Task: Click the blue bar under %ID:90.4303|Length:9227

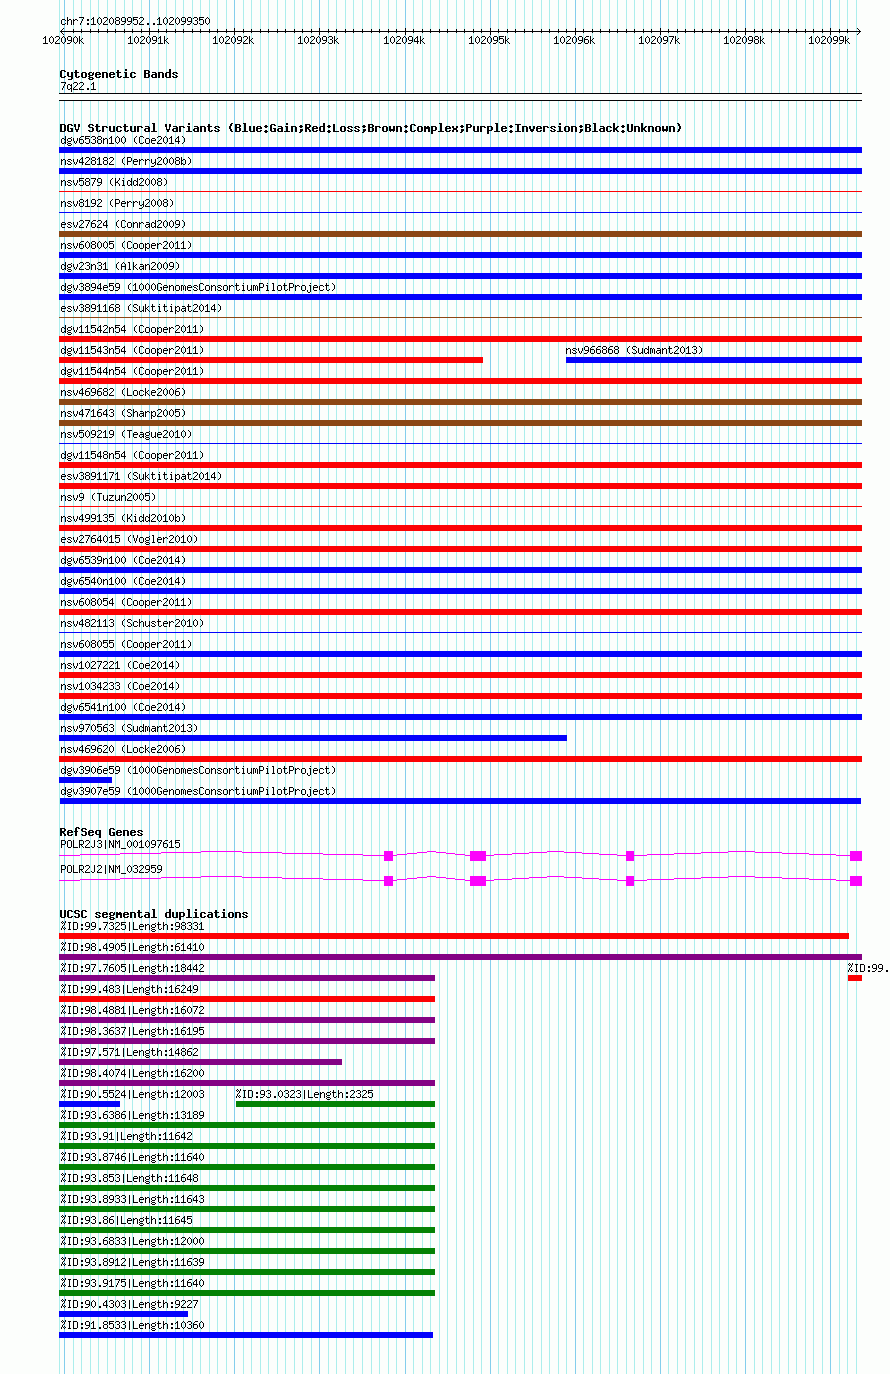Action: click(x=124, y=1314)
